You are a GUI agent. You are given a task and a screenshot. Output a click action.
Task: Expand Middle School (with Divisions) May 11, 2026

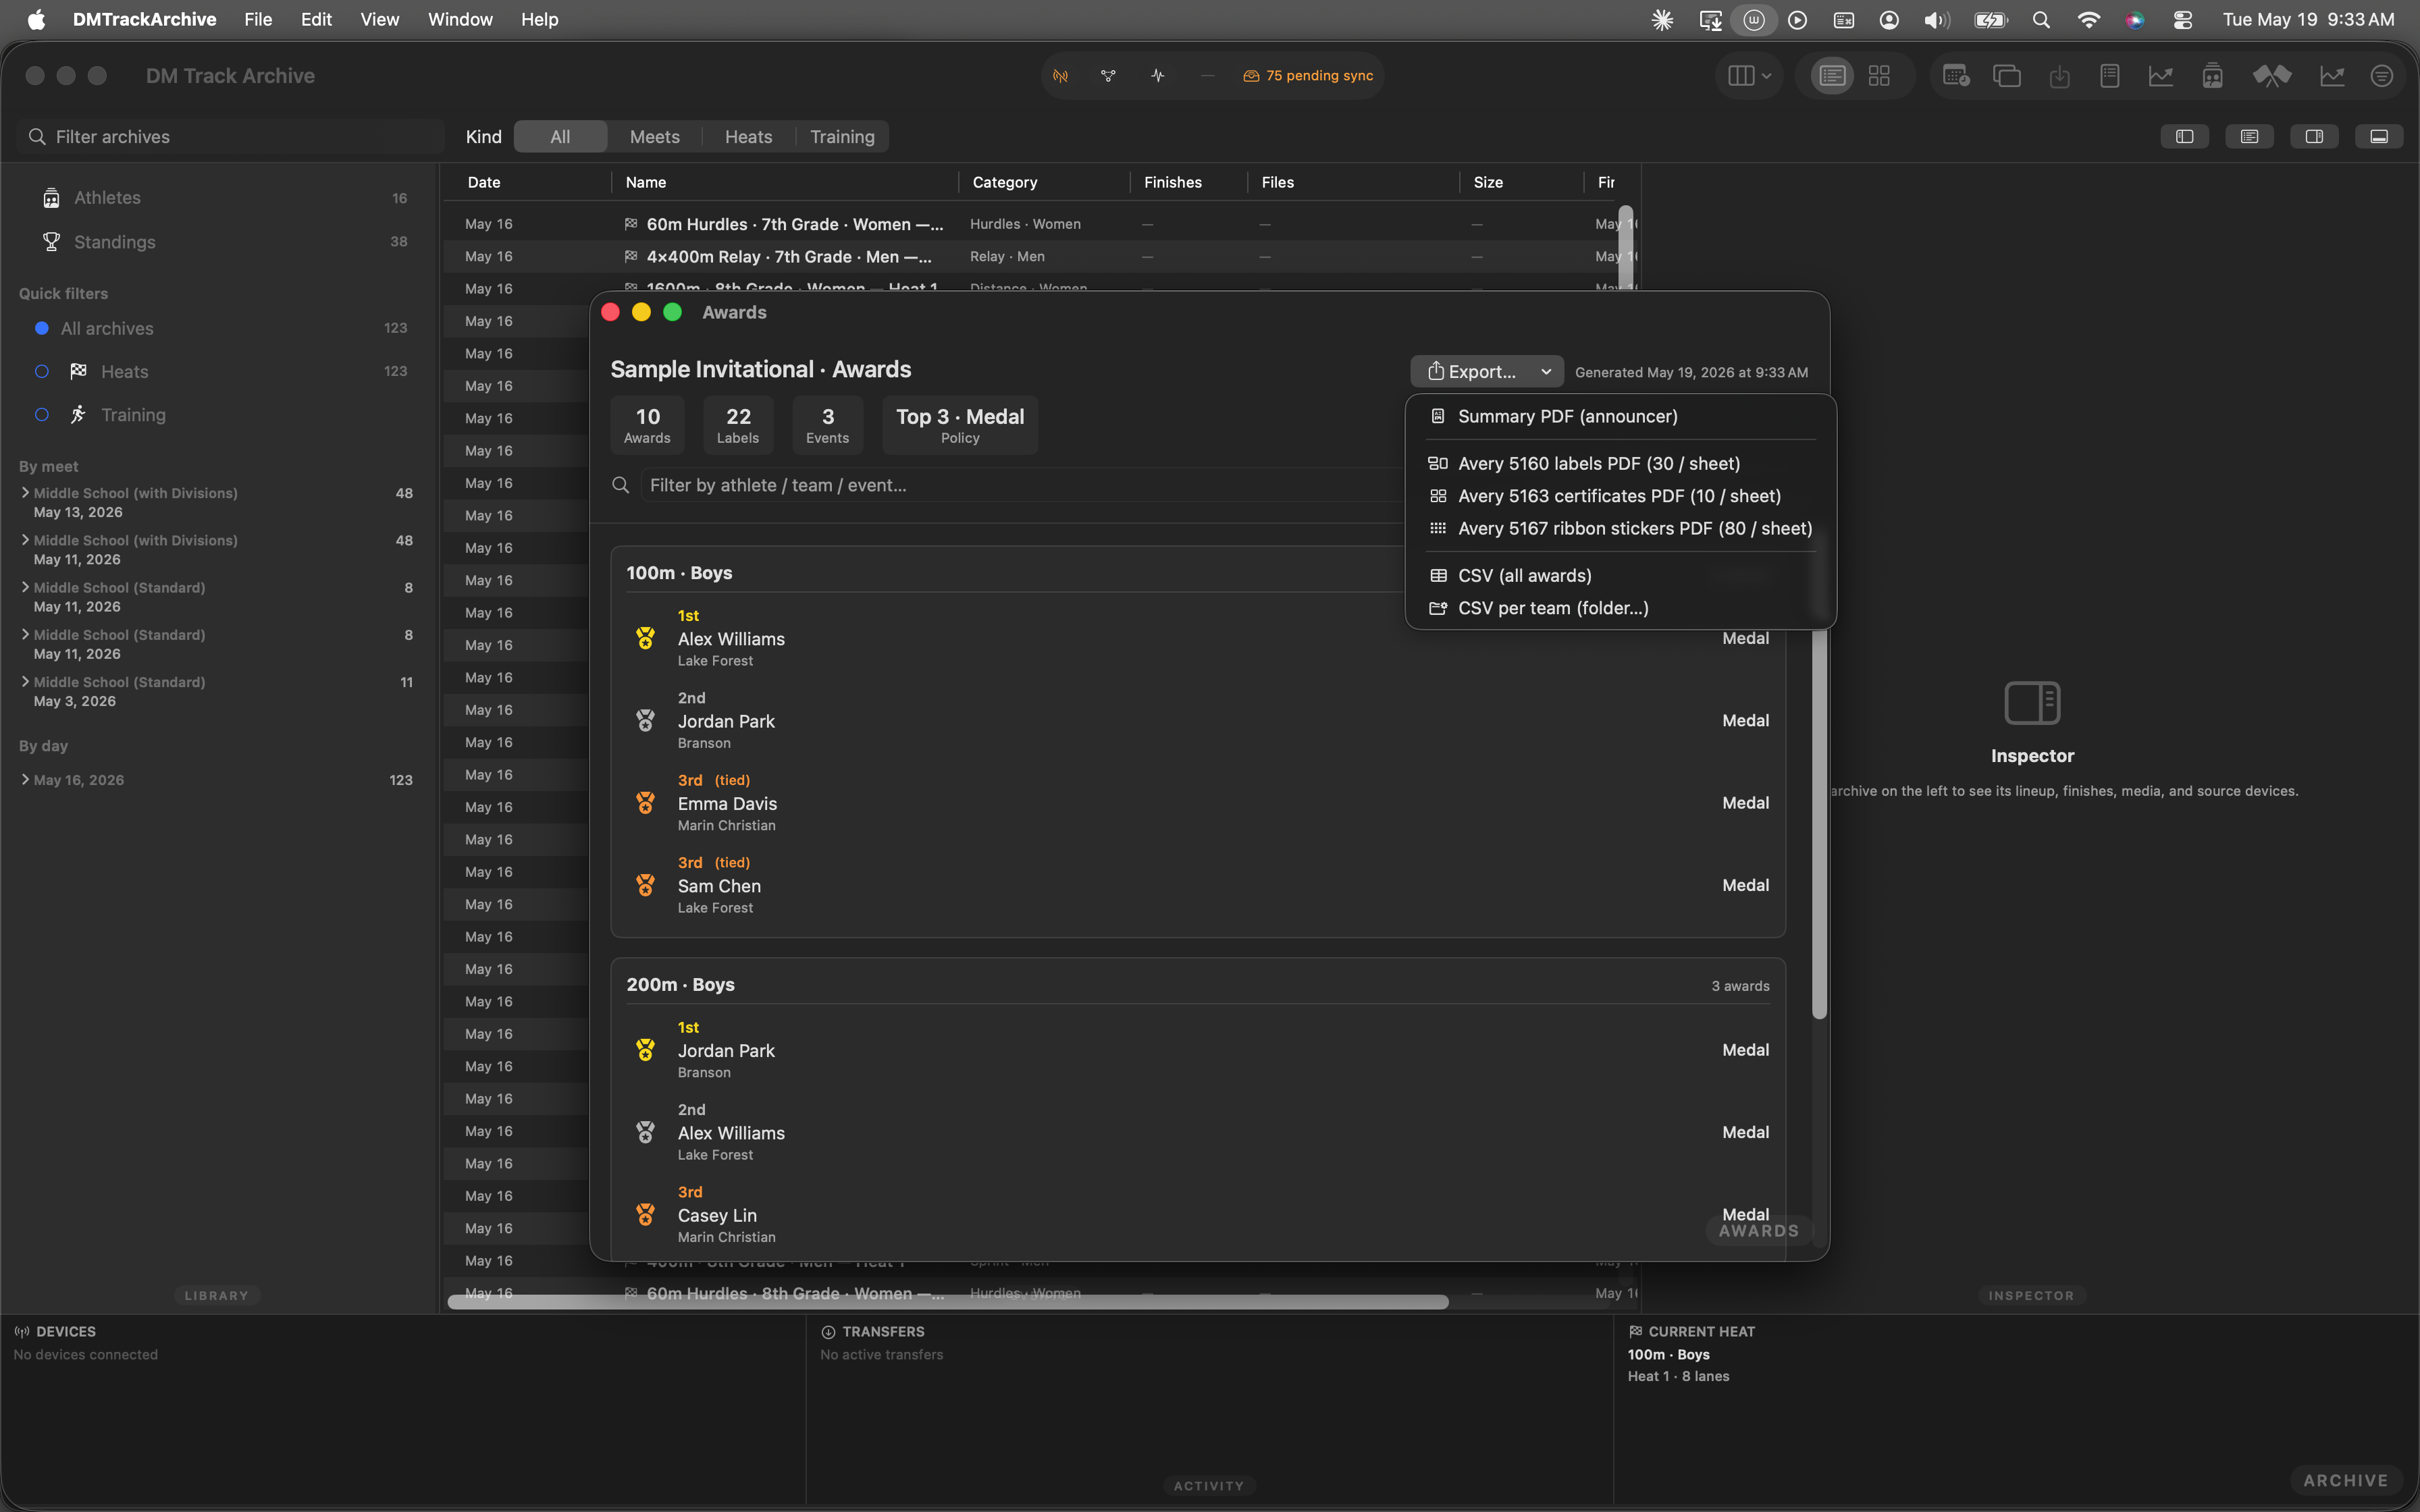(x=25, y=540)
